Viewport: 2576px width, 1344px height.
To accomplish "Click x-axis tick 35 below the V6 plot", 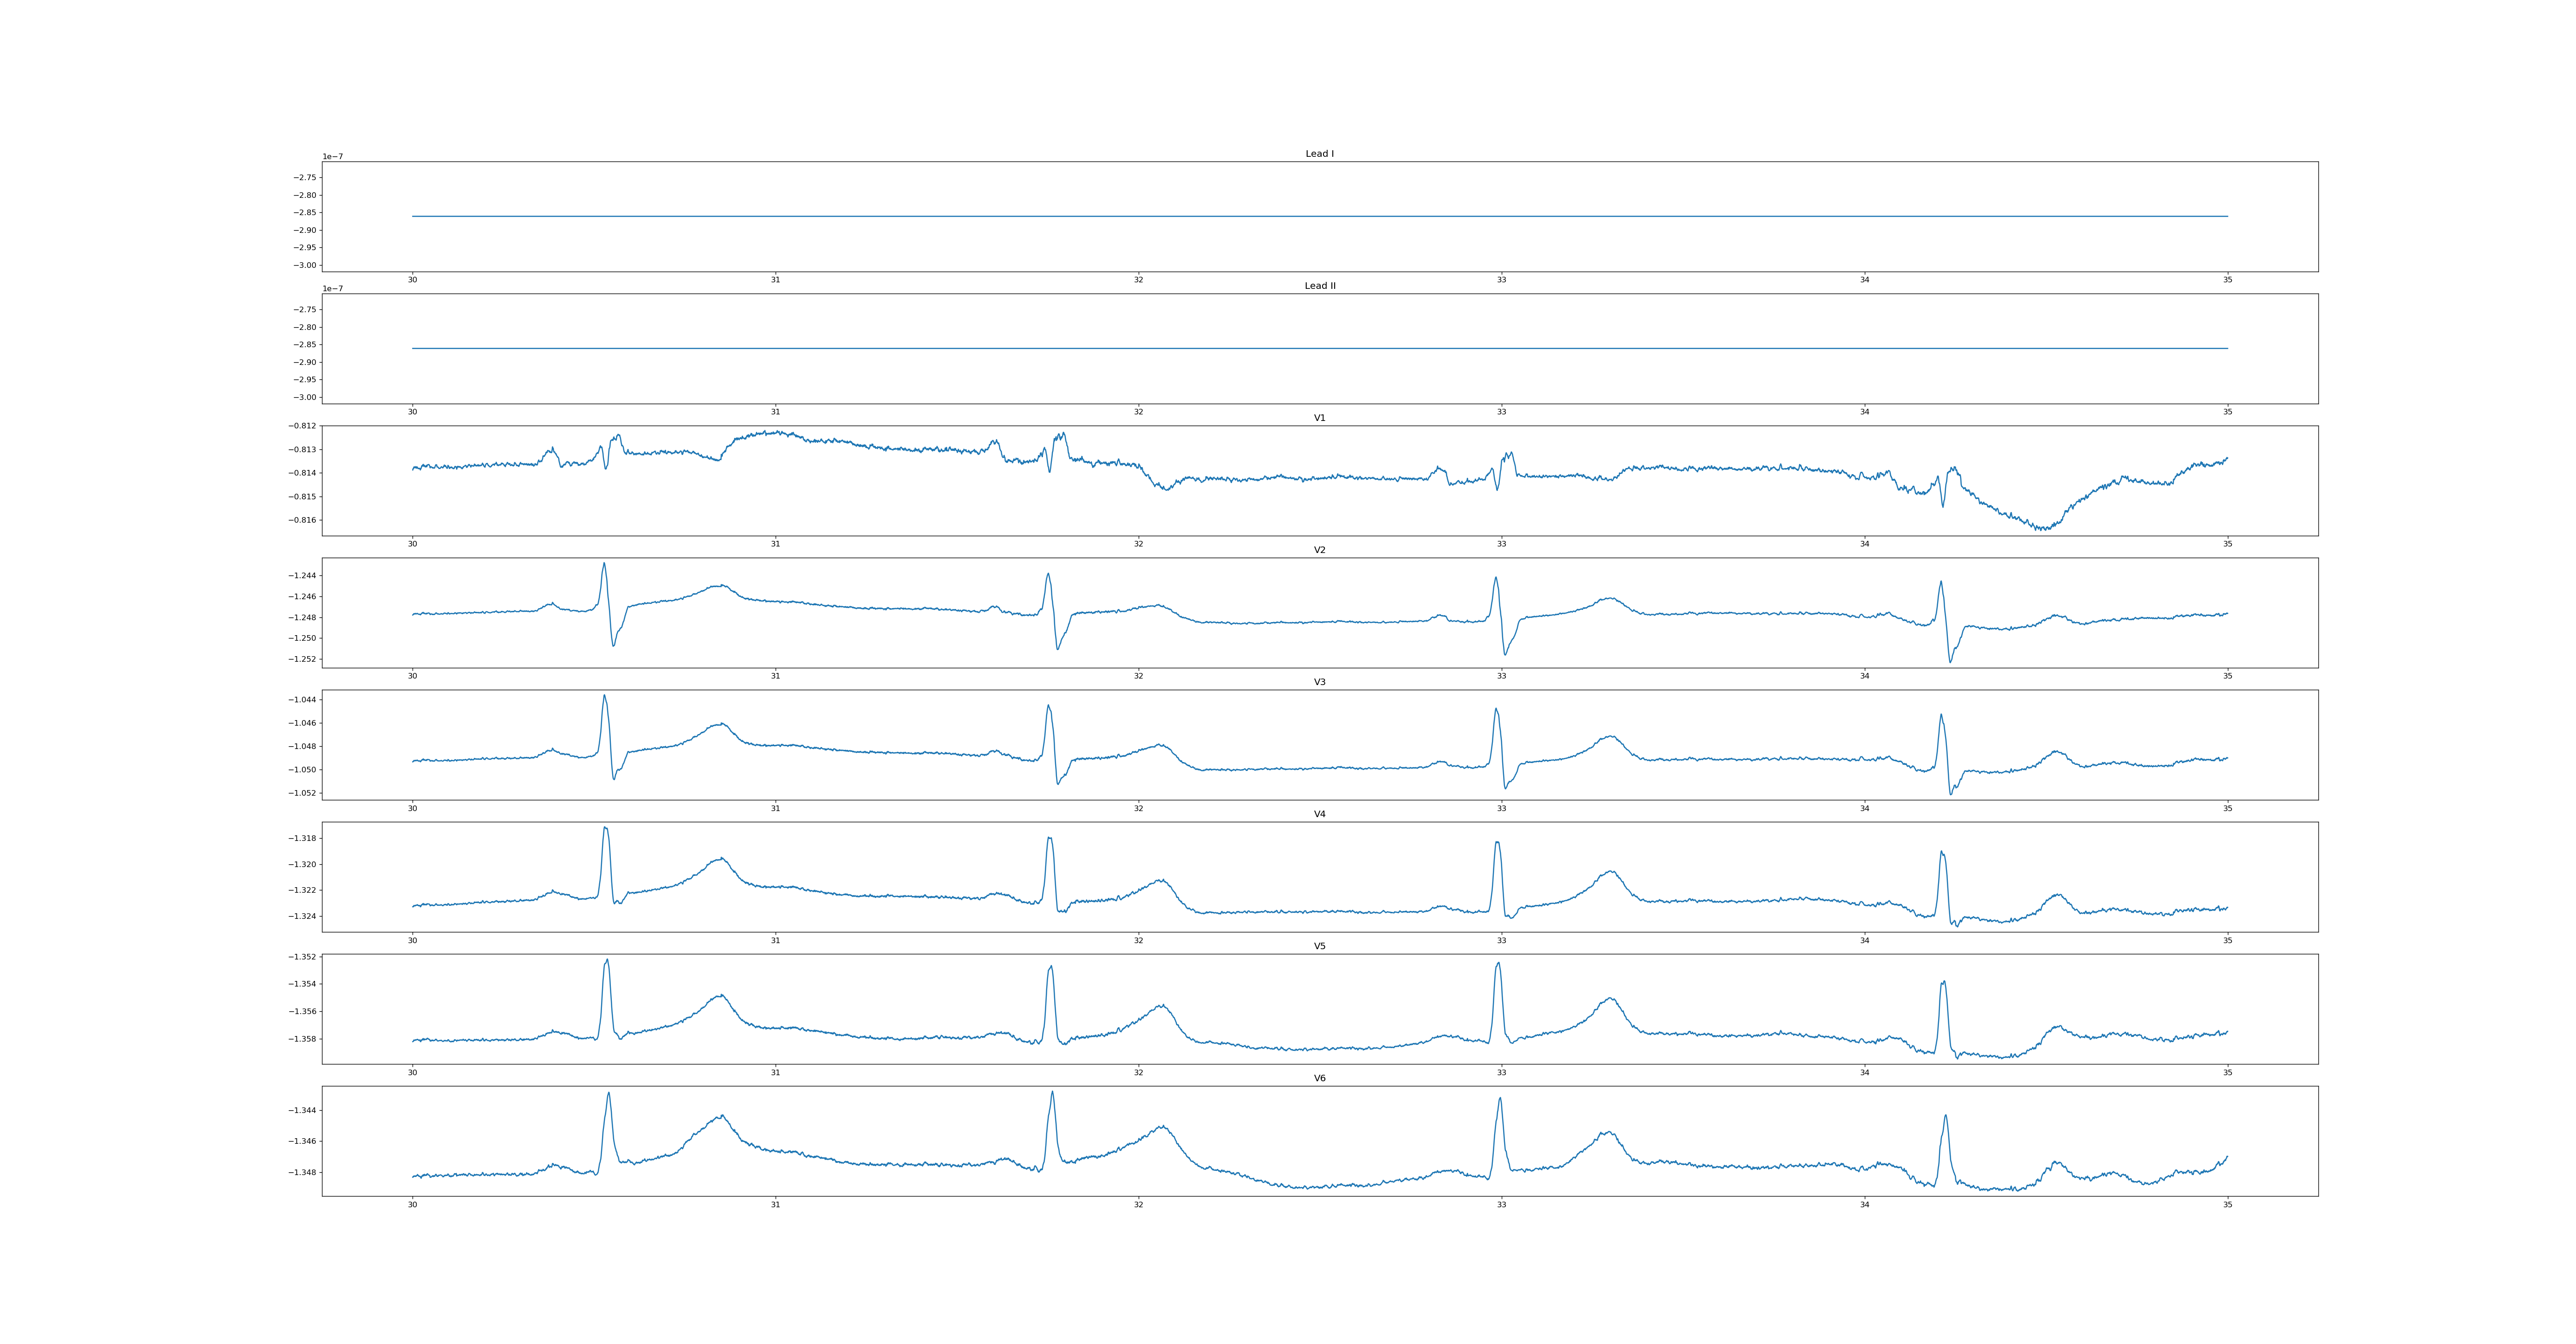I will pyautogui.click(x=2227, y=1205).
